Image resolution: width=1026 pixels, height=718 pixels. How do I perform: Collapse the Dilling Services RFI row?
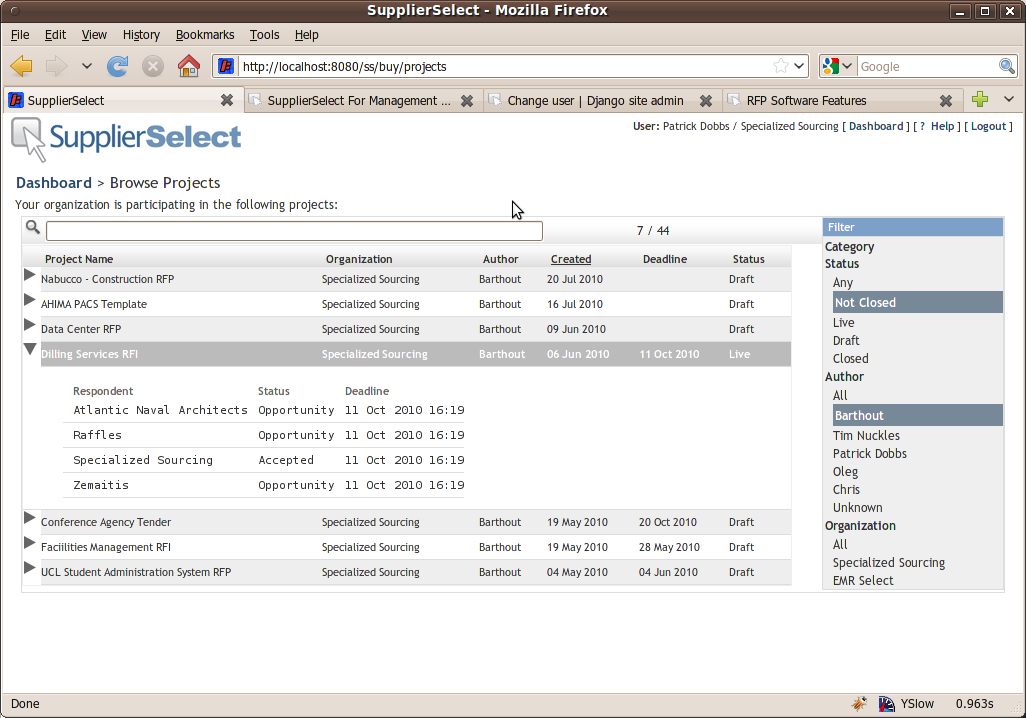tap(30, 350)
